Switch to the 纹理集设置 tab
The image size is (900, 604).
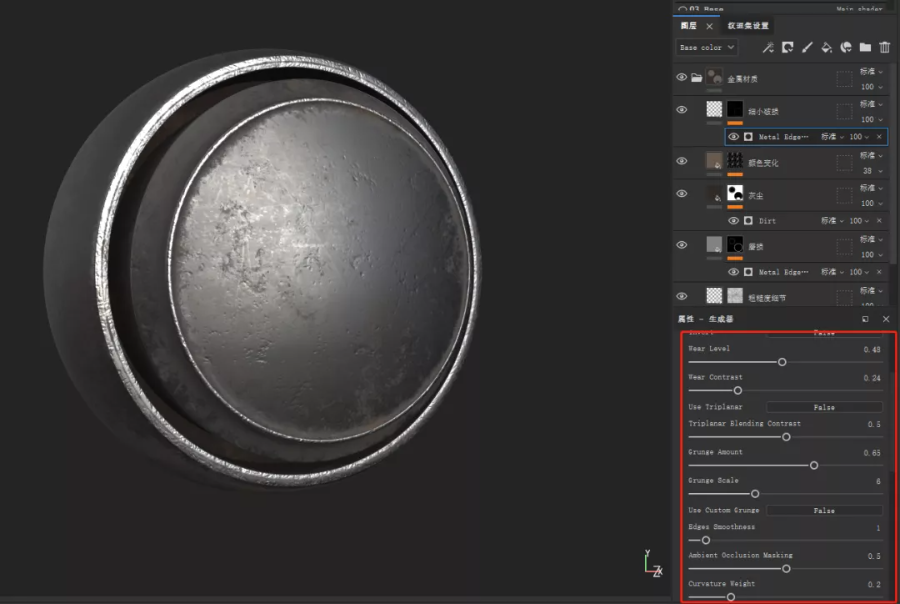[x=748, y=26]
